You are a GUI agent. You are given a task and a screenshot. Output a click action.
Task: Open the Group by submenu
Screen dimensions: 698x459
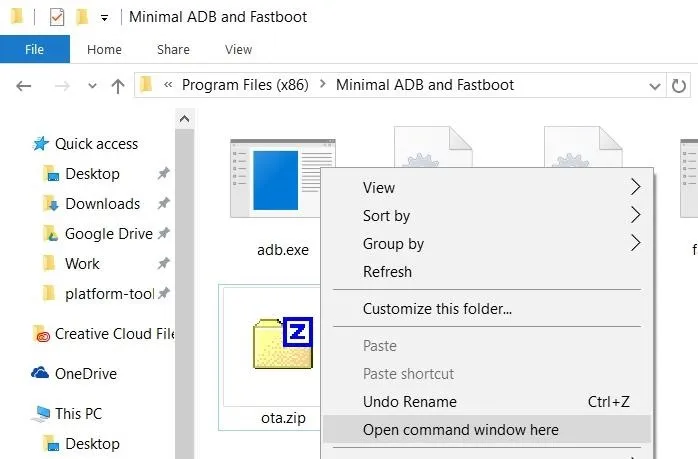click(487, 244)
